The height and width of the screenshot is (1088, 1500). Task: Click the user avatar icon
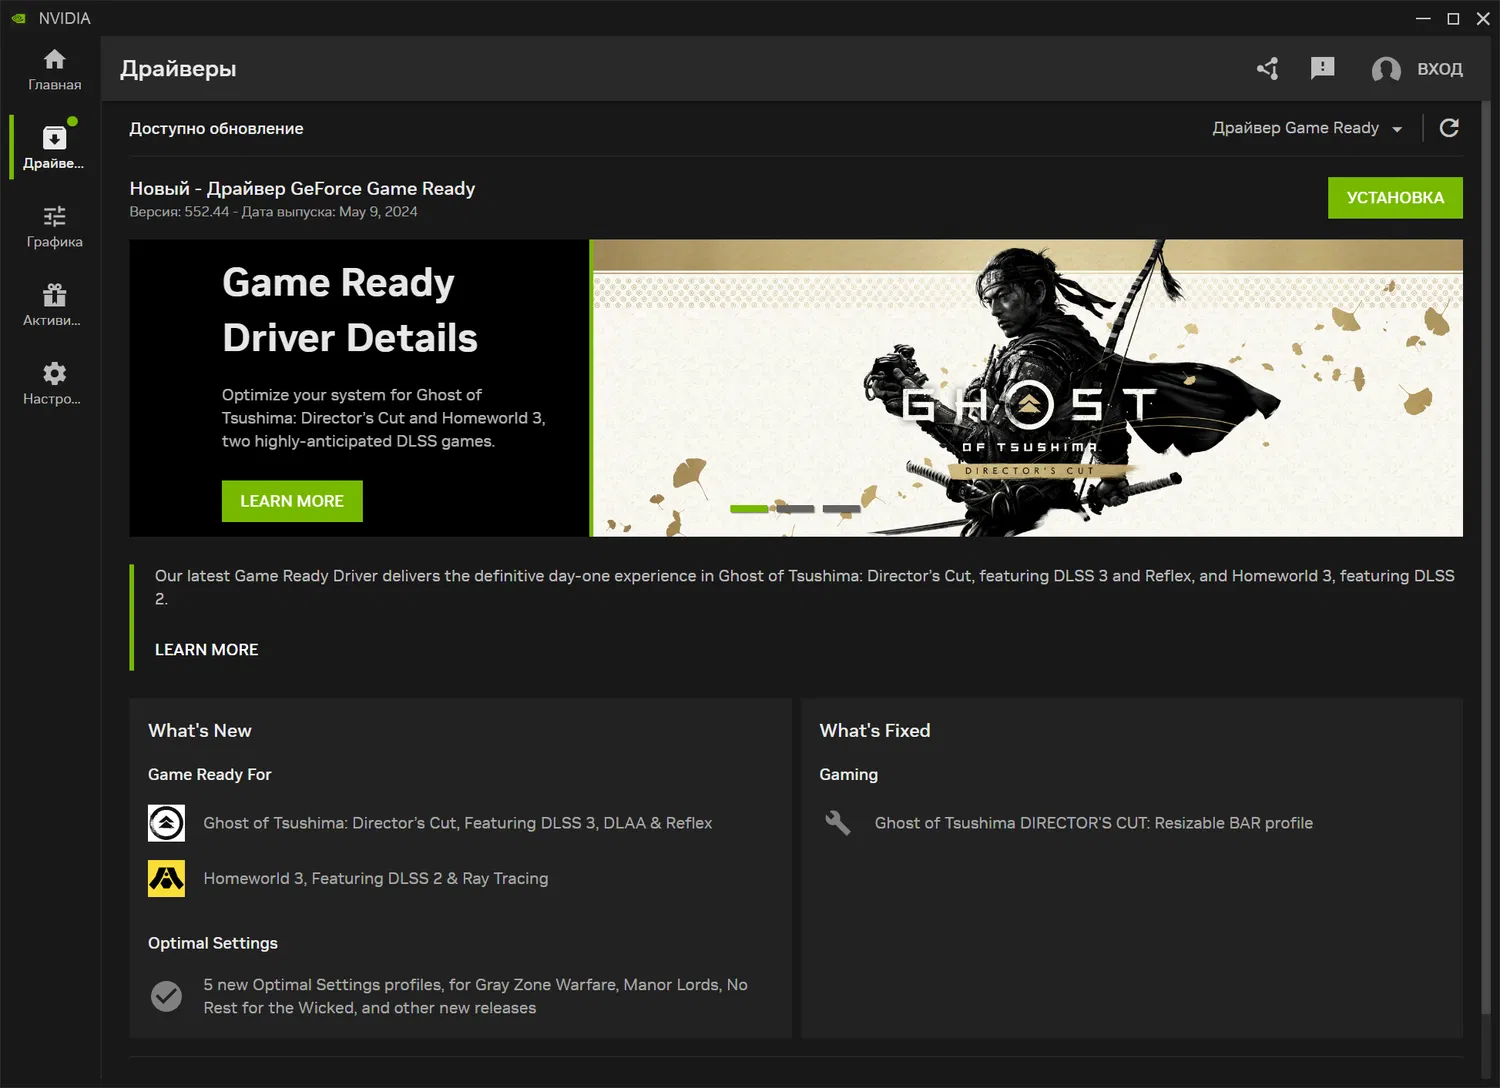tap(1385, 69)
